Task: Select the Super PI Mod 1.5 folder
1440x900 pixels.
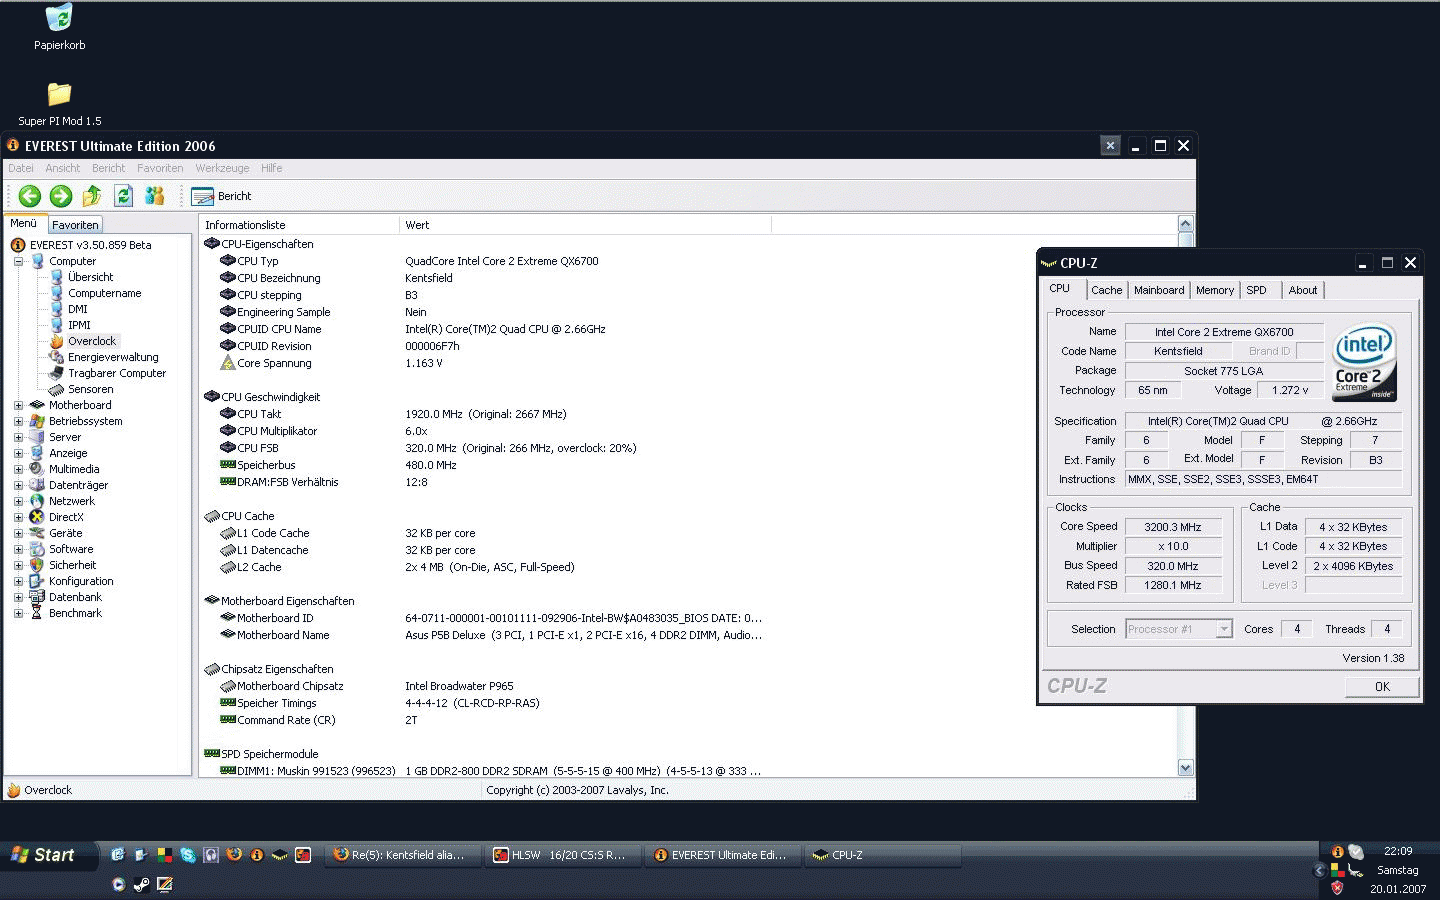Action: point(59,104)
